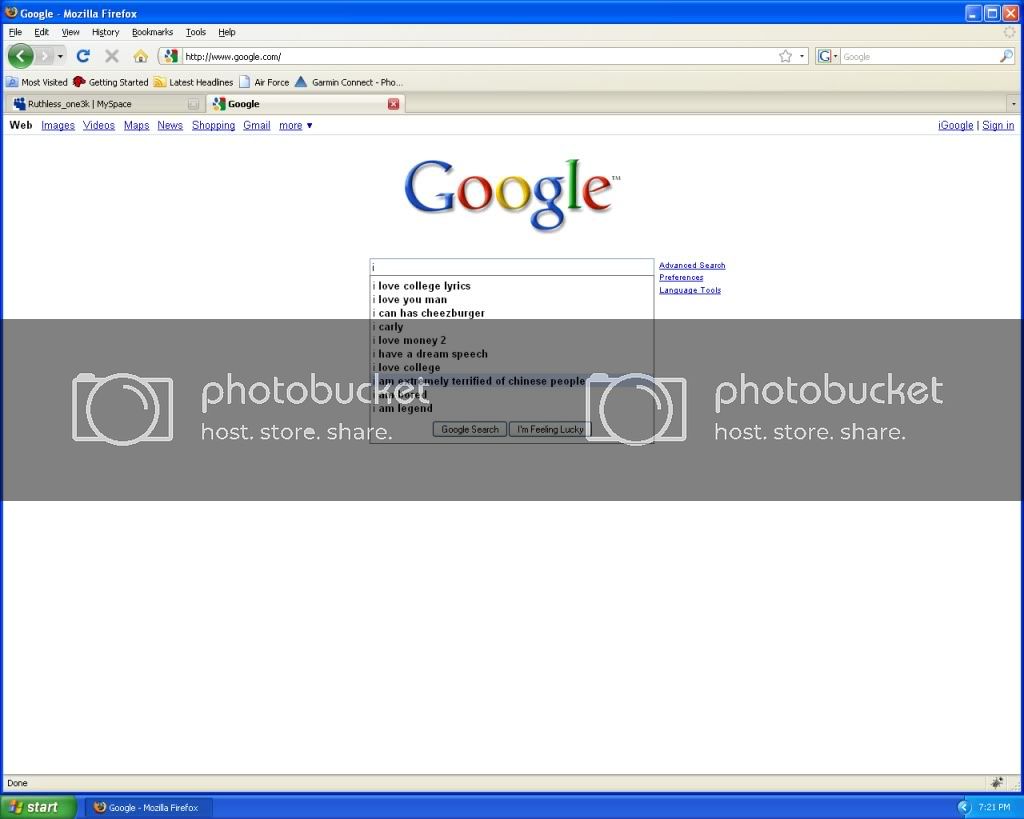Open the Air Force bookmark
Screen dimensions: 1024x819
coord(264,82)
